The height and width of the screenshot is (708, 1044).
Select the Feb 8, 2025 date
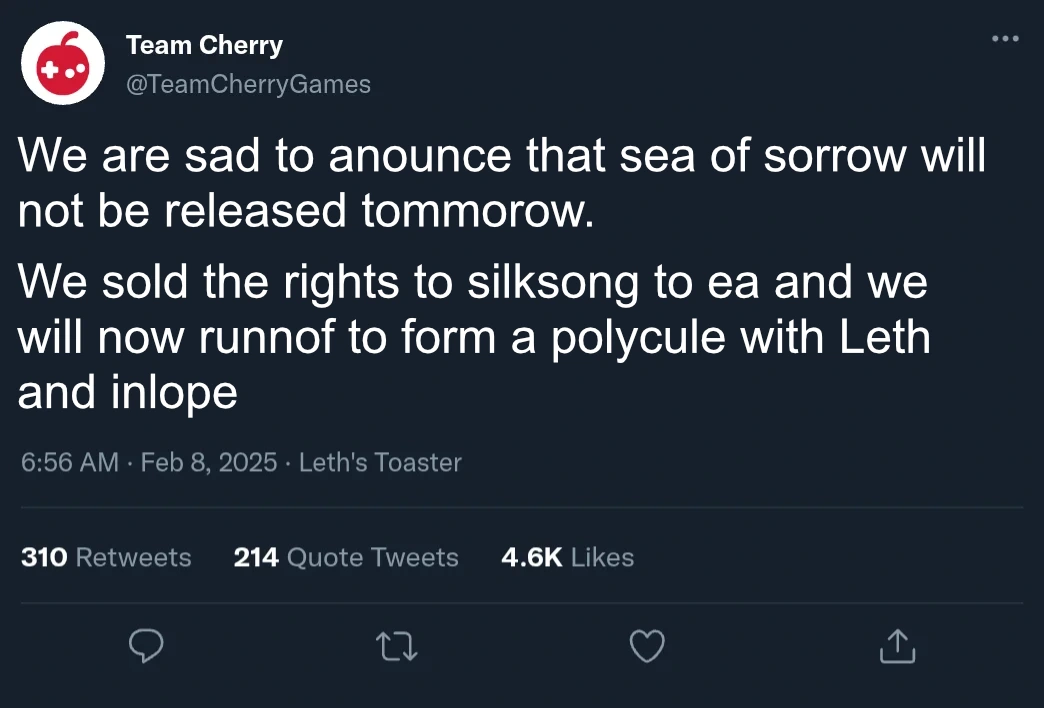tap(209, 463)
